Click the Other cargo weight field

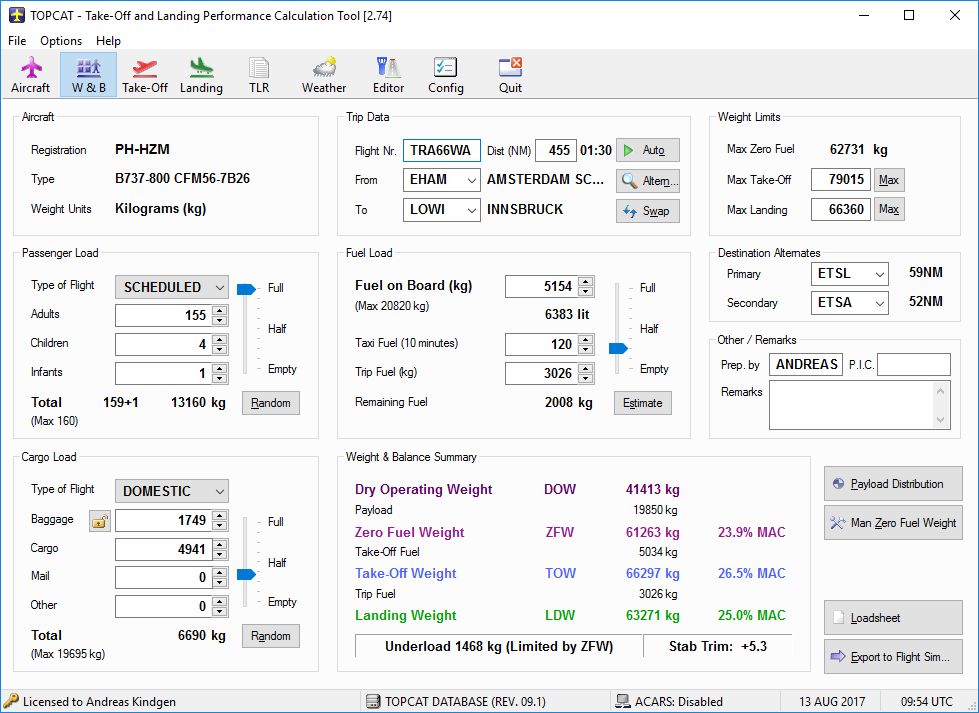tap(164, 606)
